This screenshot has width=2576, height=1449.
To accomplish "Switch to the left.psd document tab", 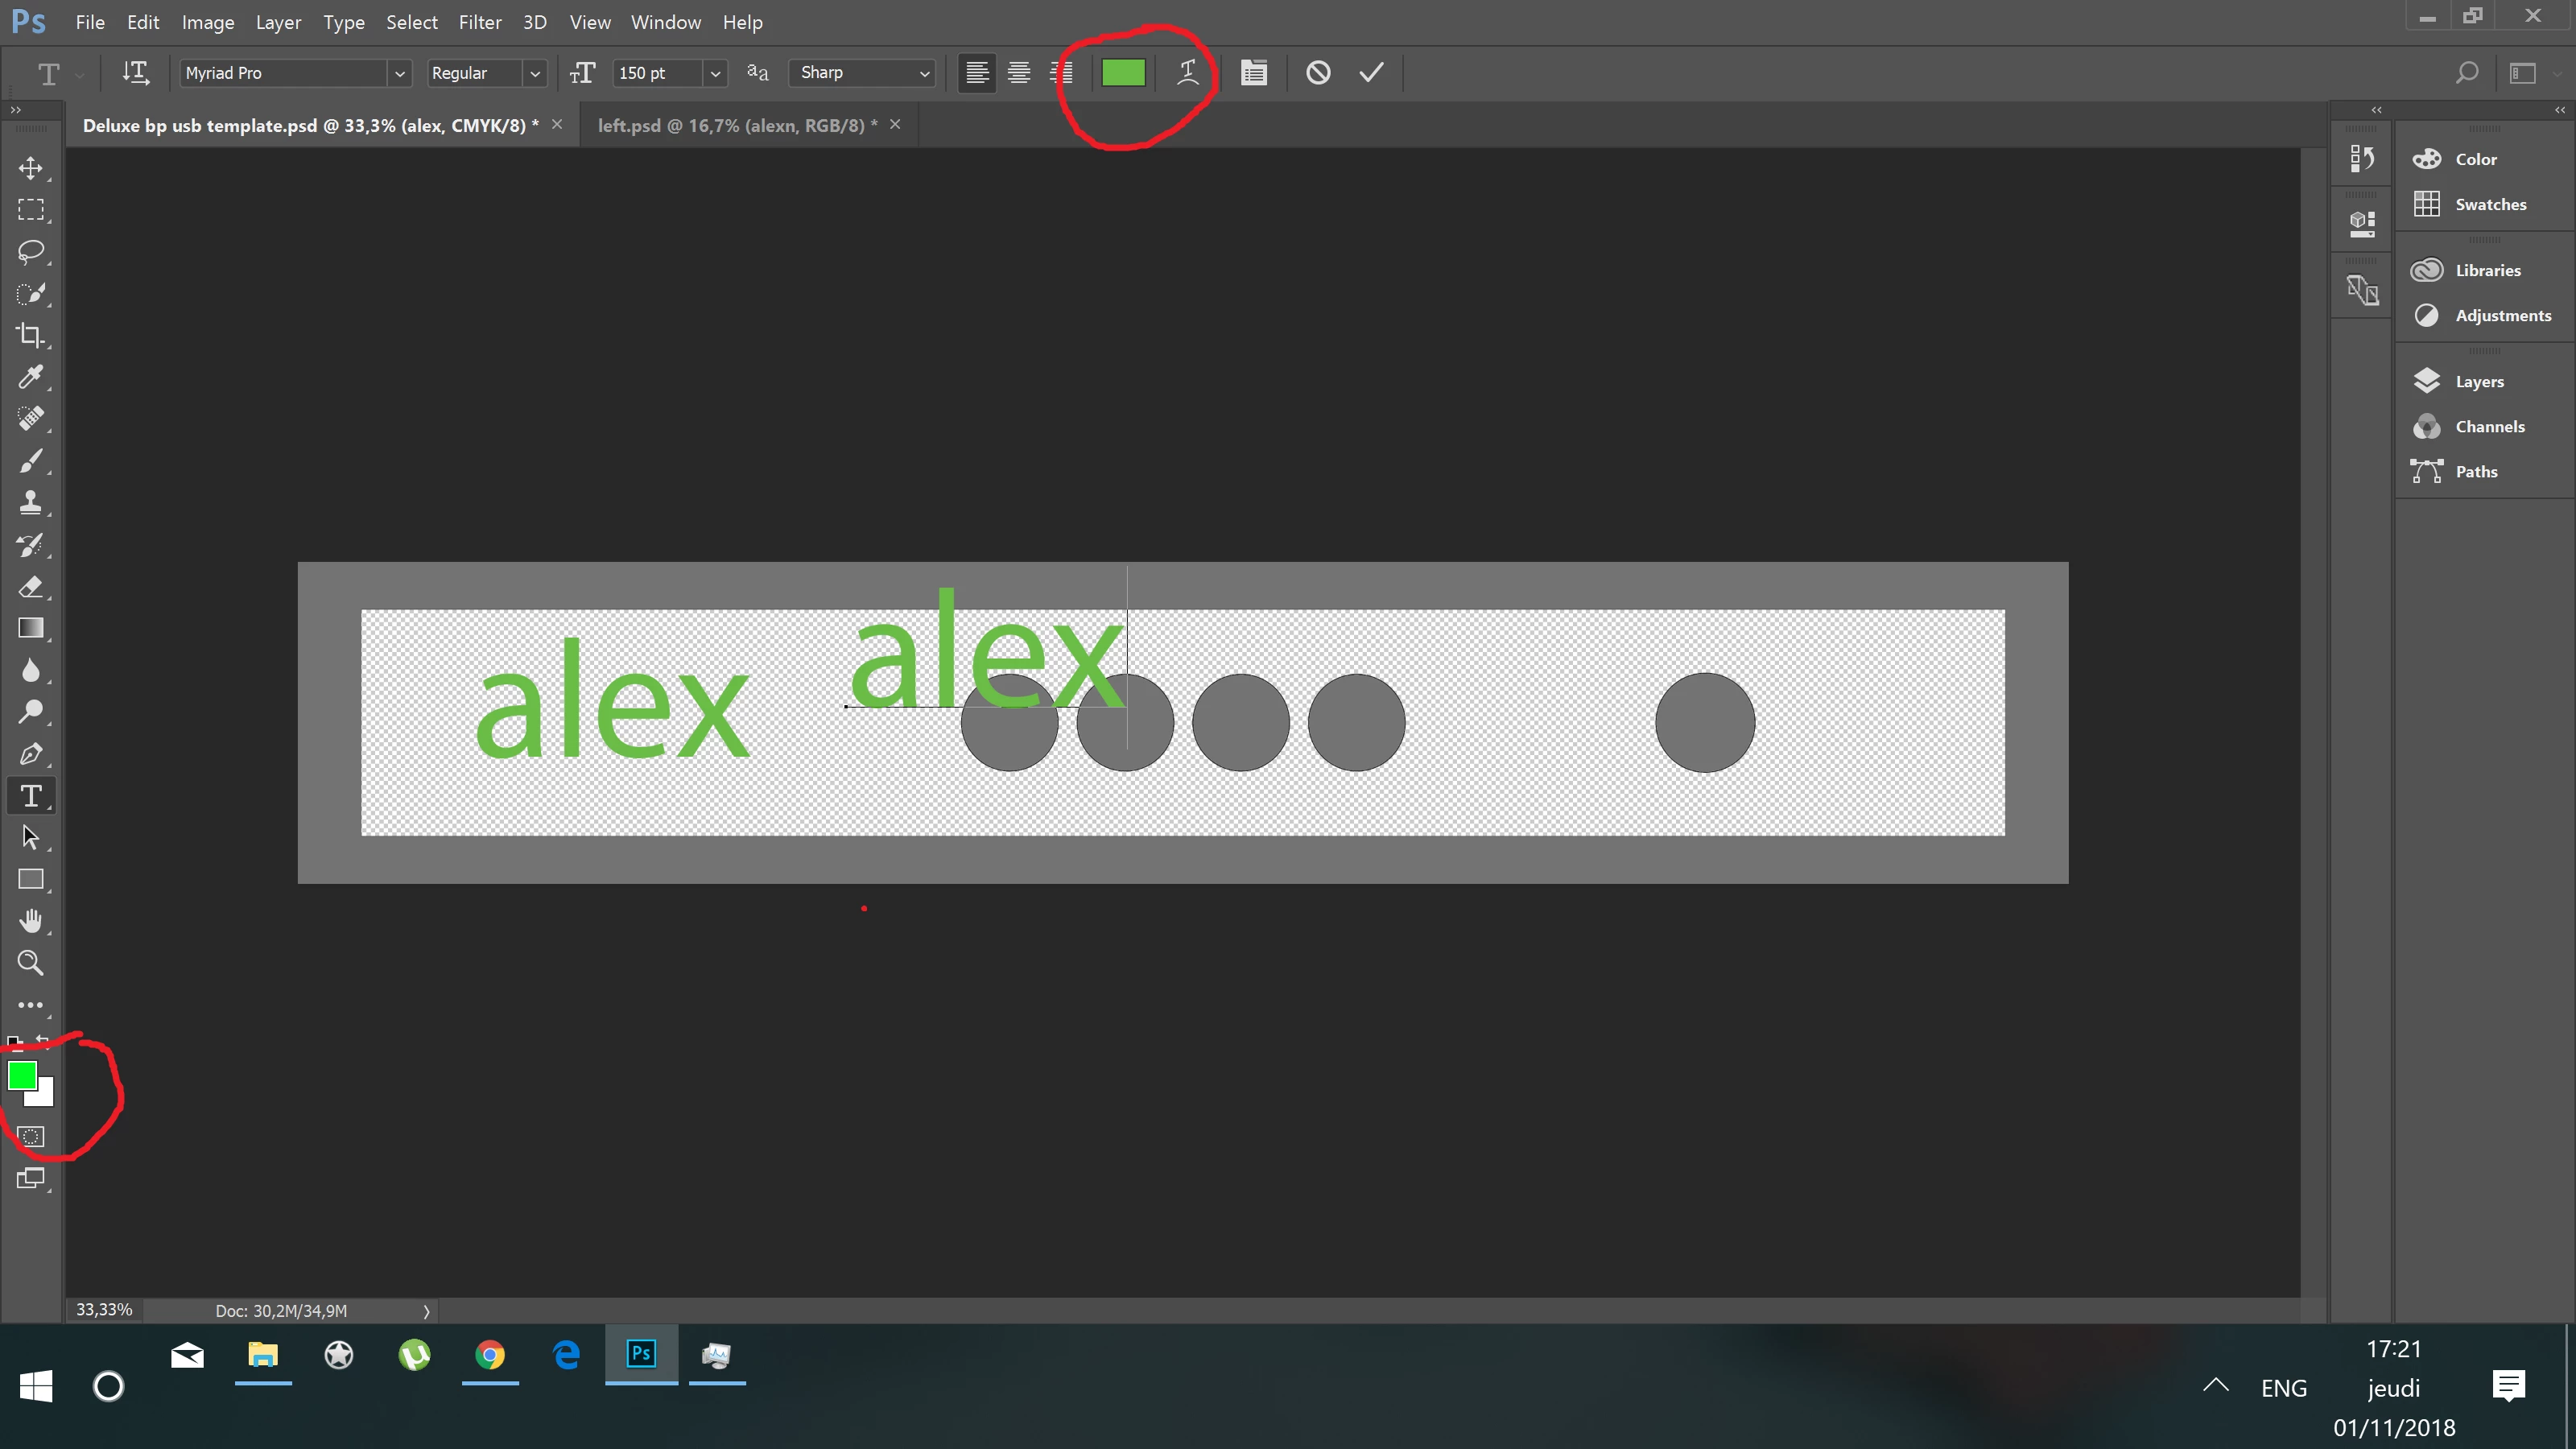I will pyautogui.click(x=736, y=125).
